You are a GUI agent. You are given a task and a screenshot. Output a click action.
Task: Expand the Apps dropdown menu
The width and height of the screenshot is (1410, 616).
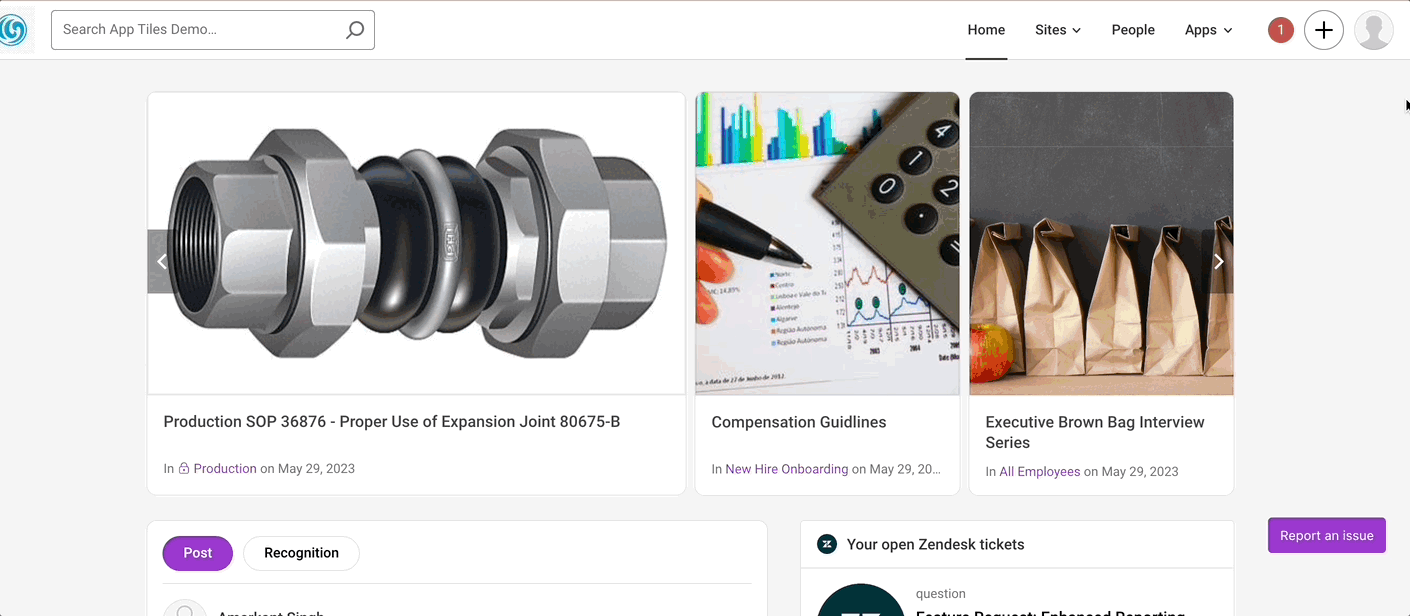click(x=1208, y=30)
